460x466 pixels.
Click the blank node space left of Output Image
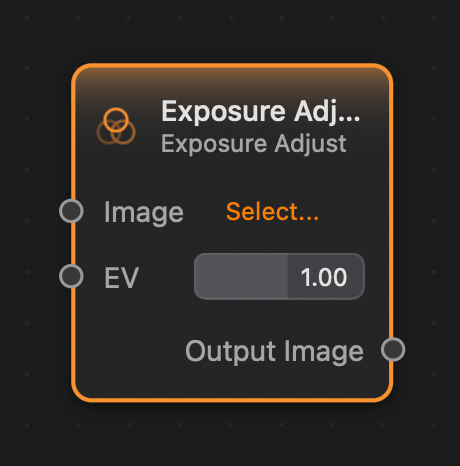130,351
